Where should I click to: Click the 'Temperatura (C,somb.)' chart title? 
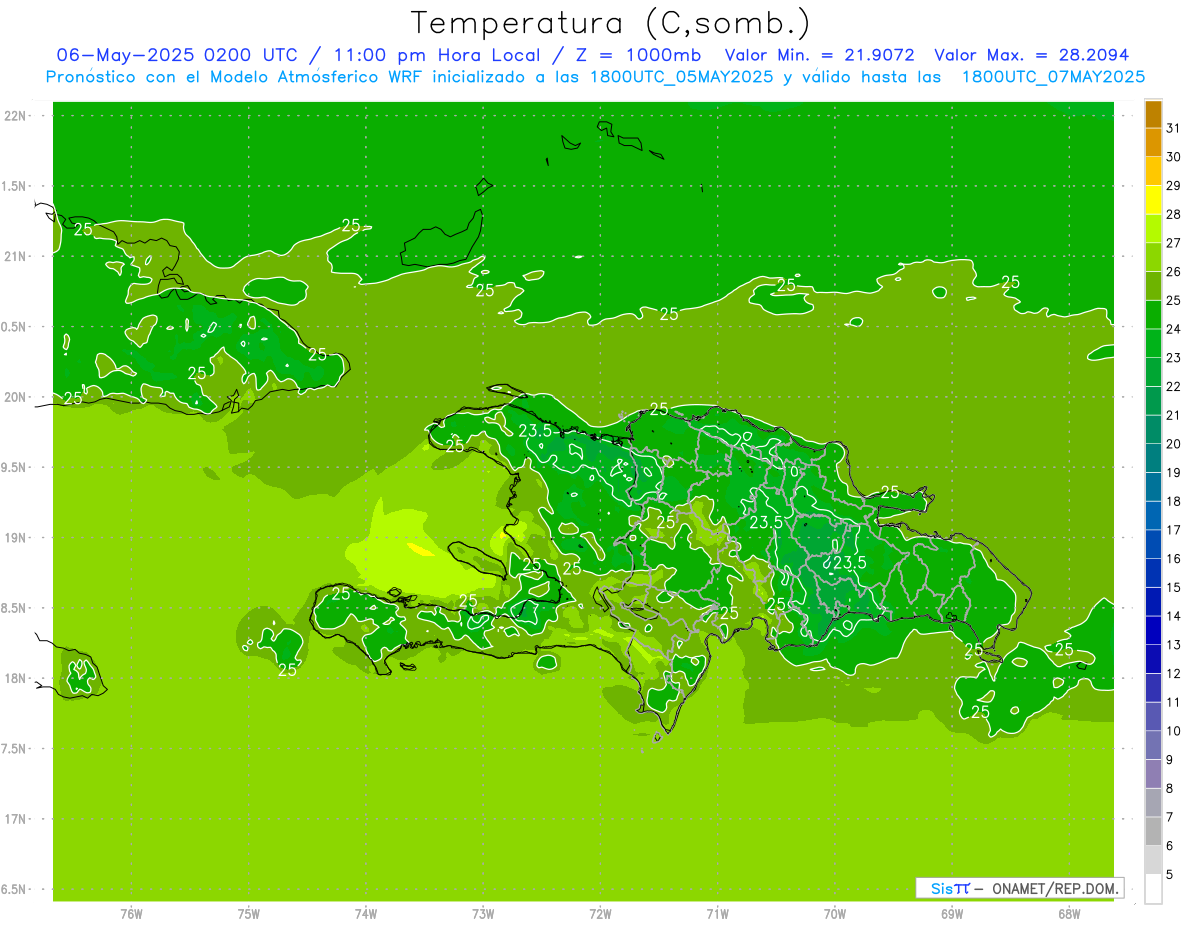(610, 23)
